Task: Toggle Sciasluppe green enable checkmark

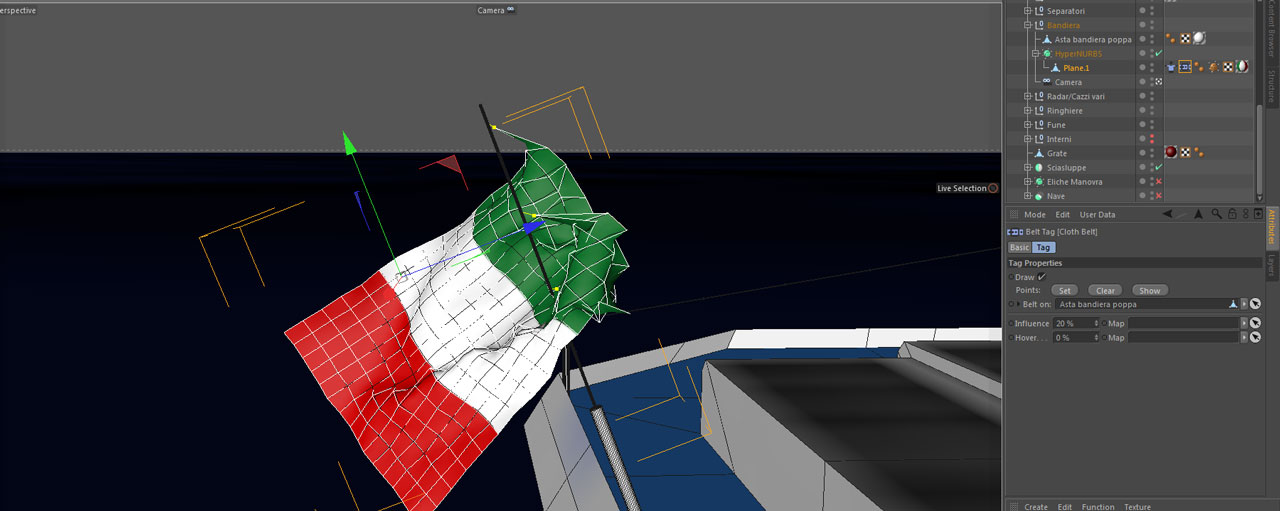Action: 1158,167
